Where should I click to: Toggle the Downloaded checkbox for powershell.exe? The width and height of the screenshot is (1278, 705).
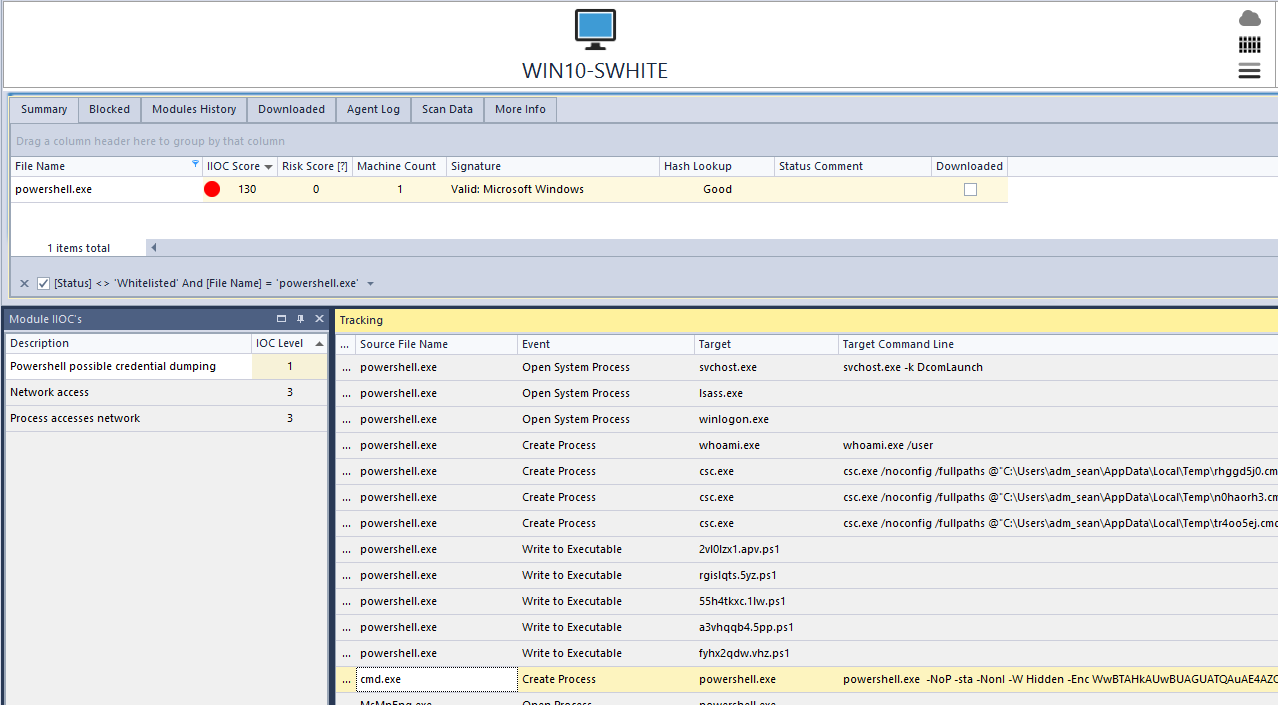click(970, 189)
